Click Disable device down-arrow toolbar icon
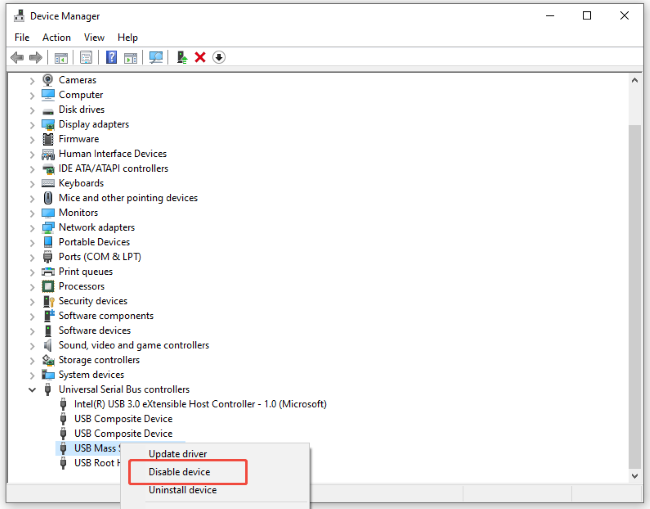The image size is (650, 509). tap(219, 57)
